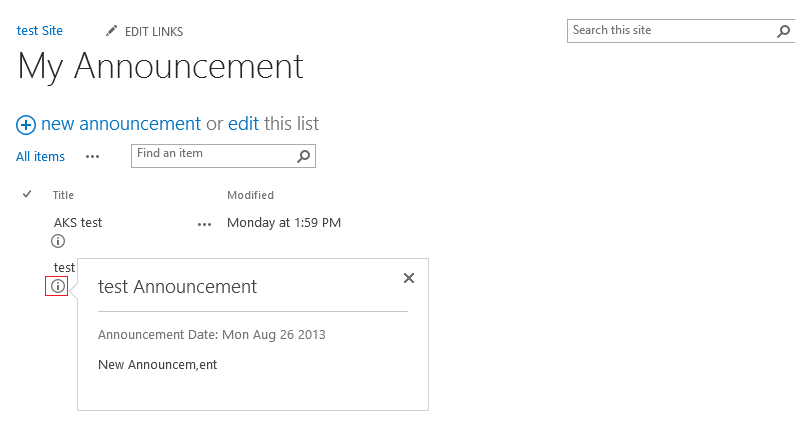Open the ellipsis menu for AKS test

point(204,224)
